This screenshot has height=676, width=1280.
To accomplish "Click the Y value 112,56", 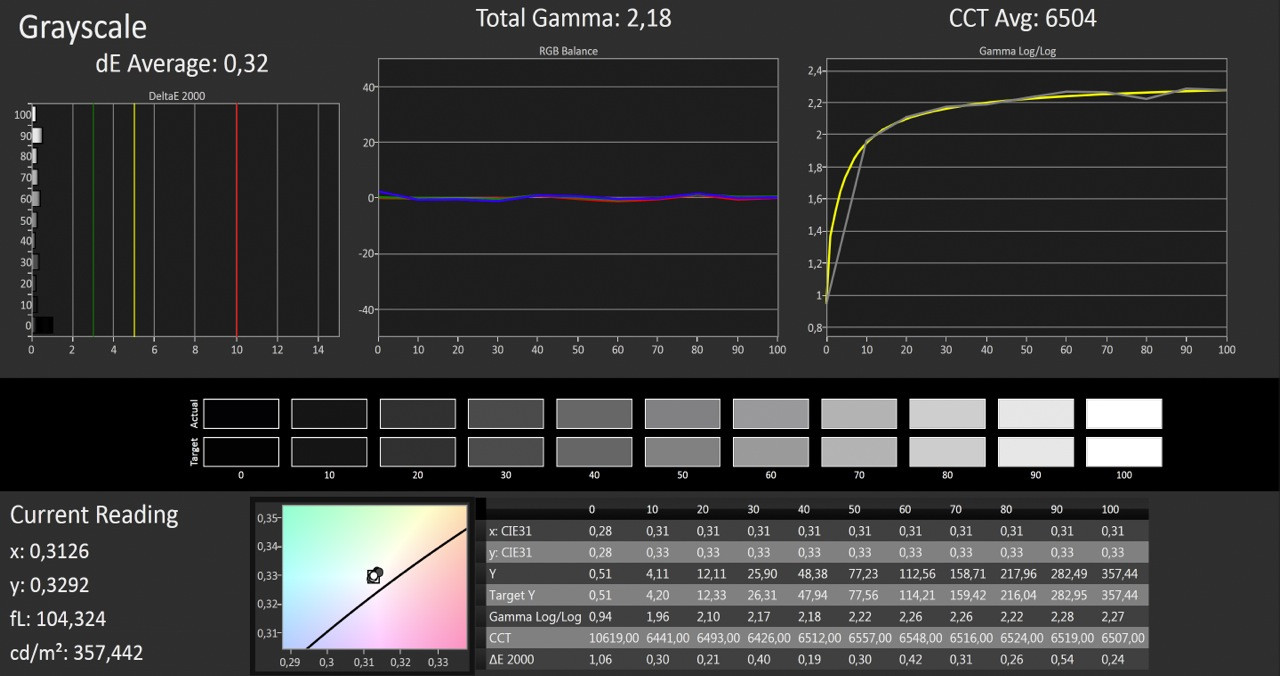I will [916, 574].
